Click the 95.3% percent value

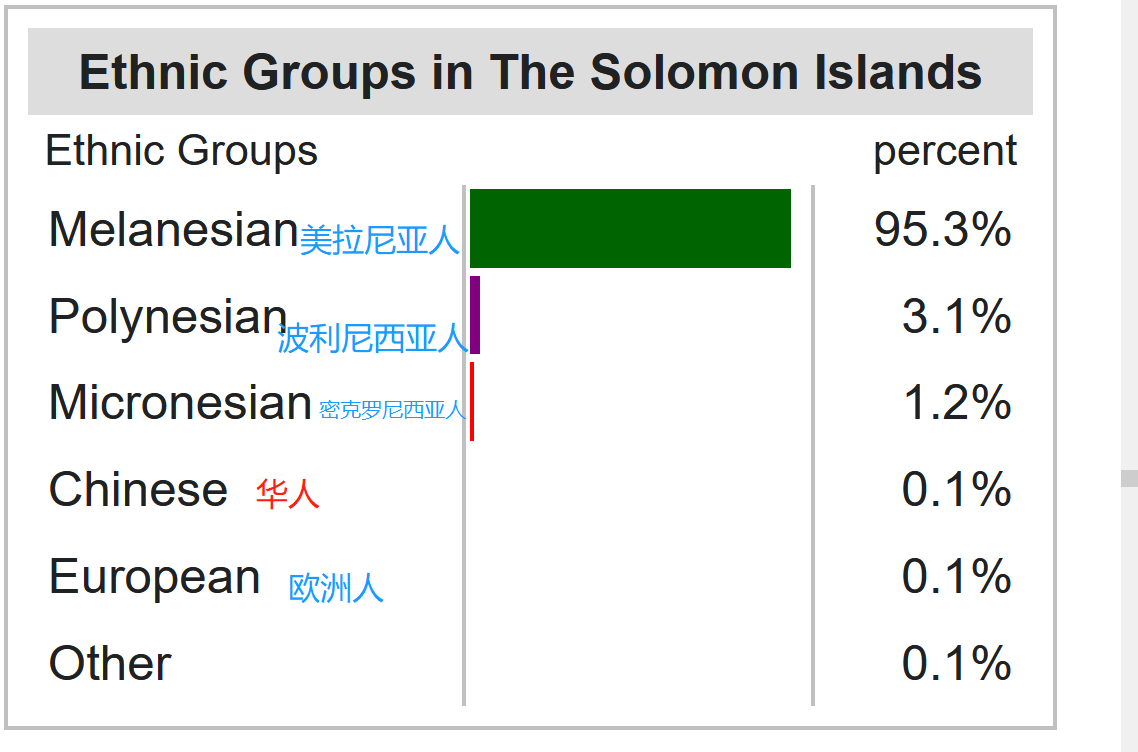tap(943, 229)
